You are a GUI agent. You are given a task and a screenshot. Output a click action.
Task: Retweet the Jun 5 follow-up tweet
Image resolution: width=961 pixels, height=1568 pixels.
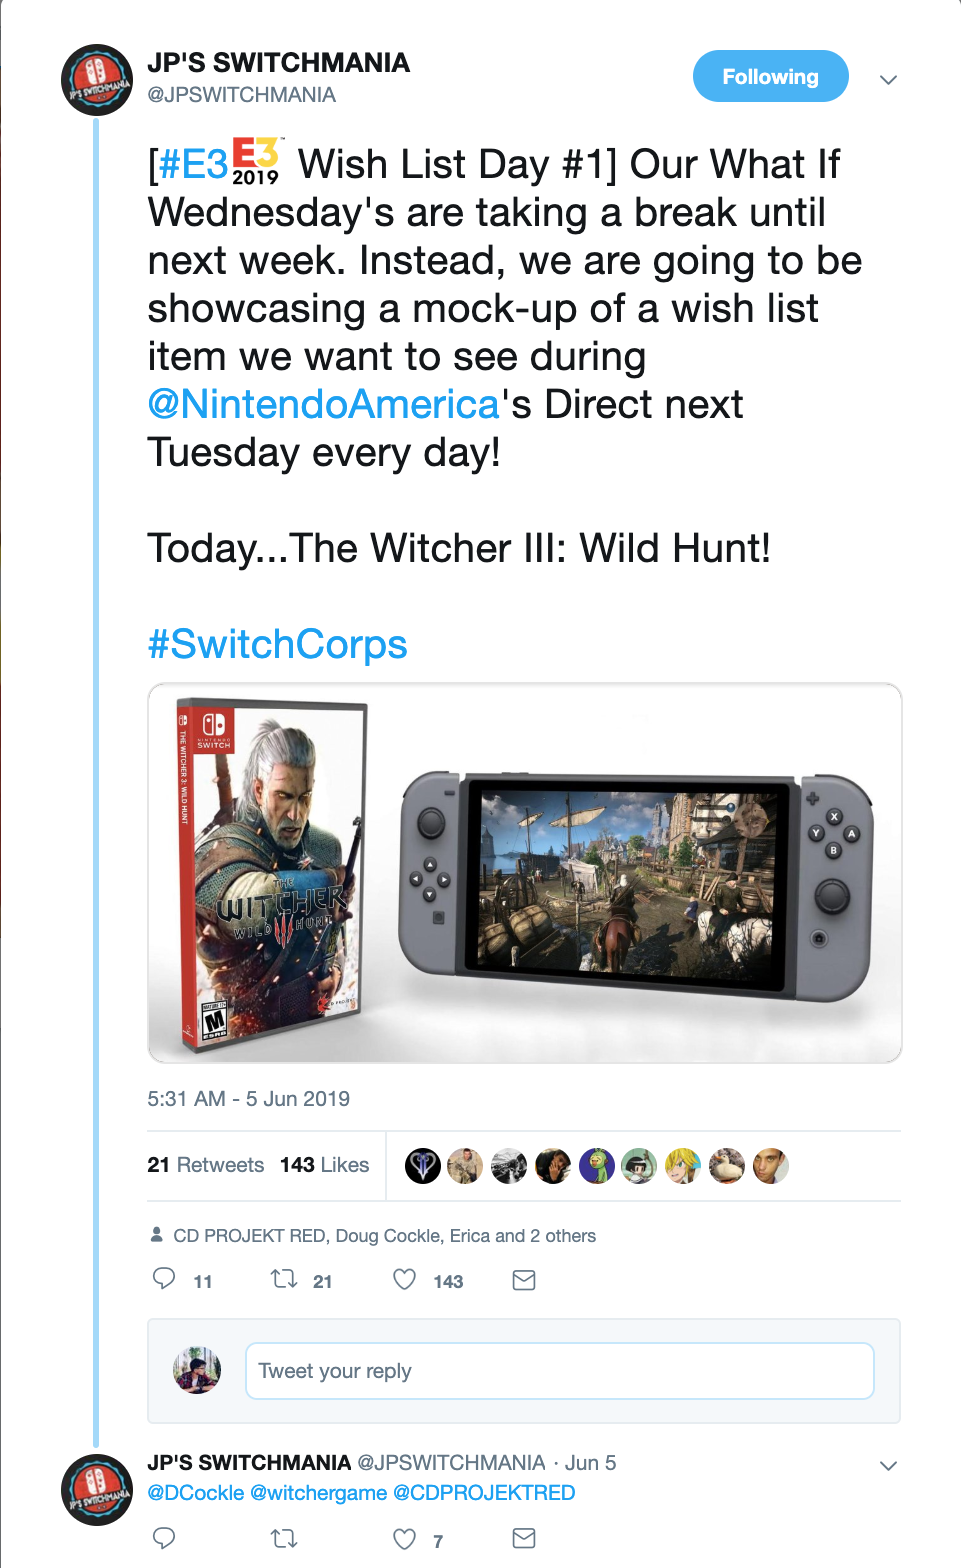point(283,1539)
